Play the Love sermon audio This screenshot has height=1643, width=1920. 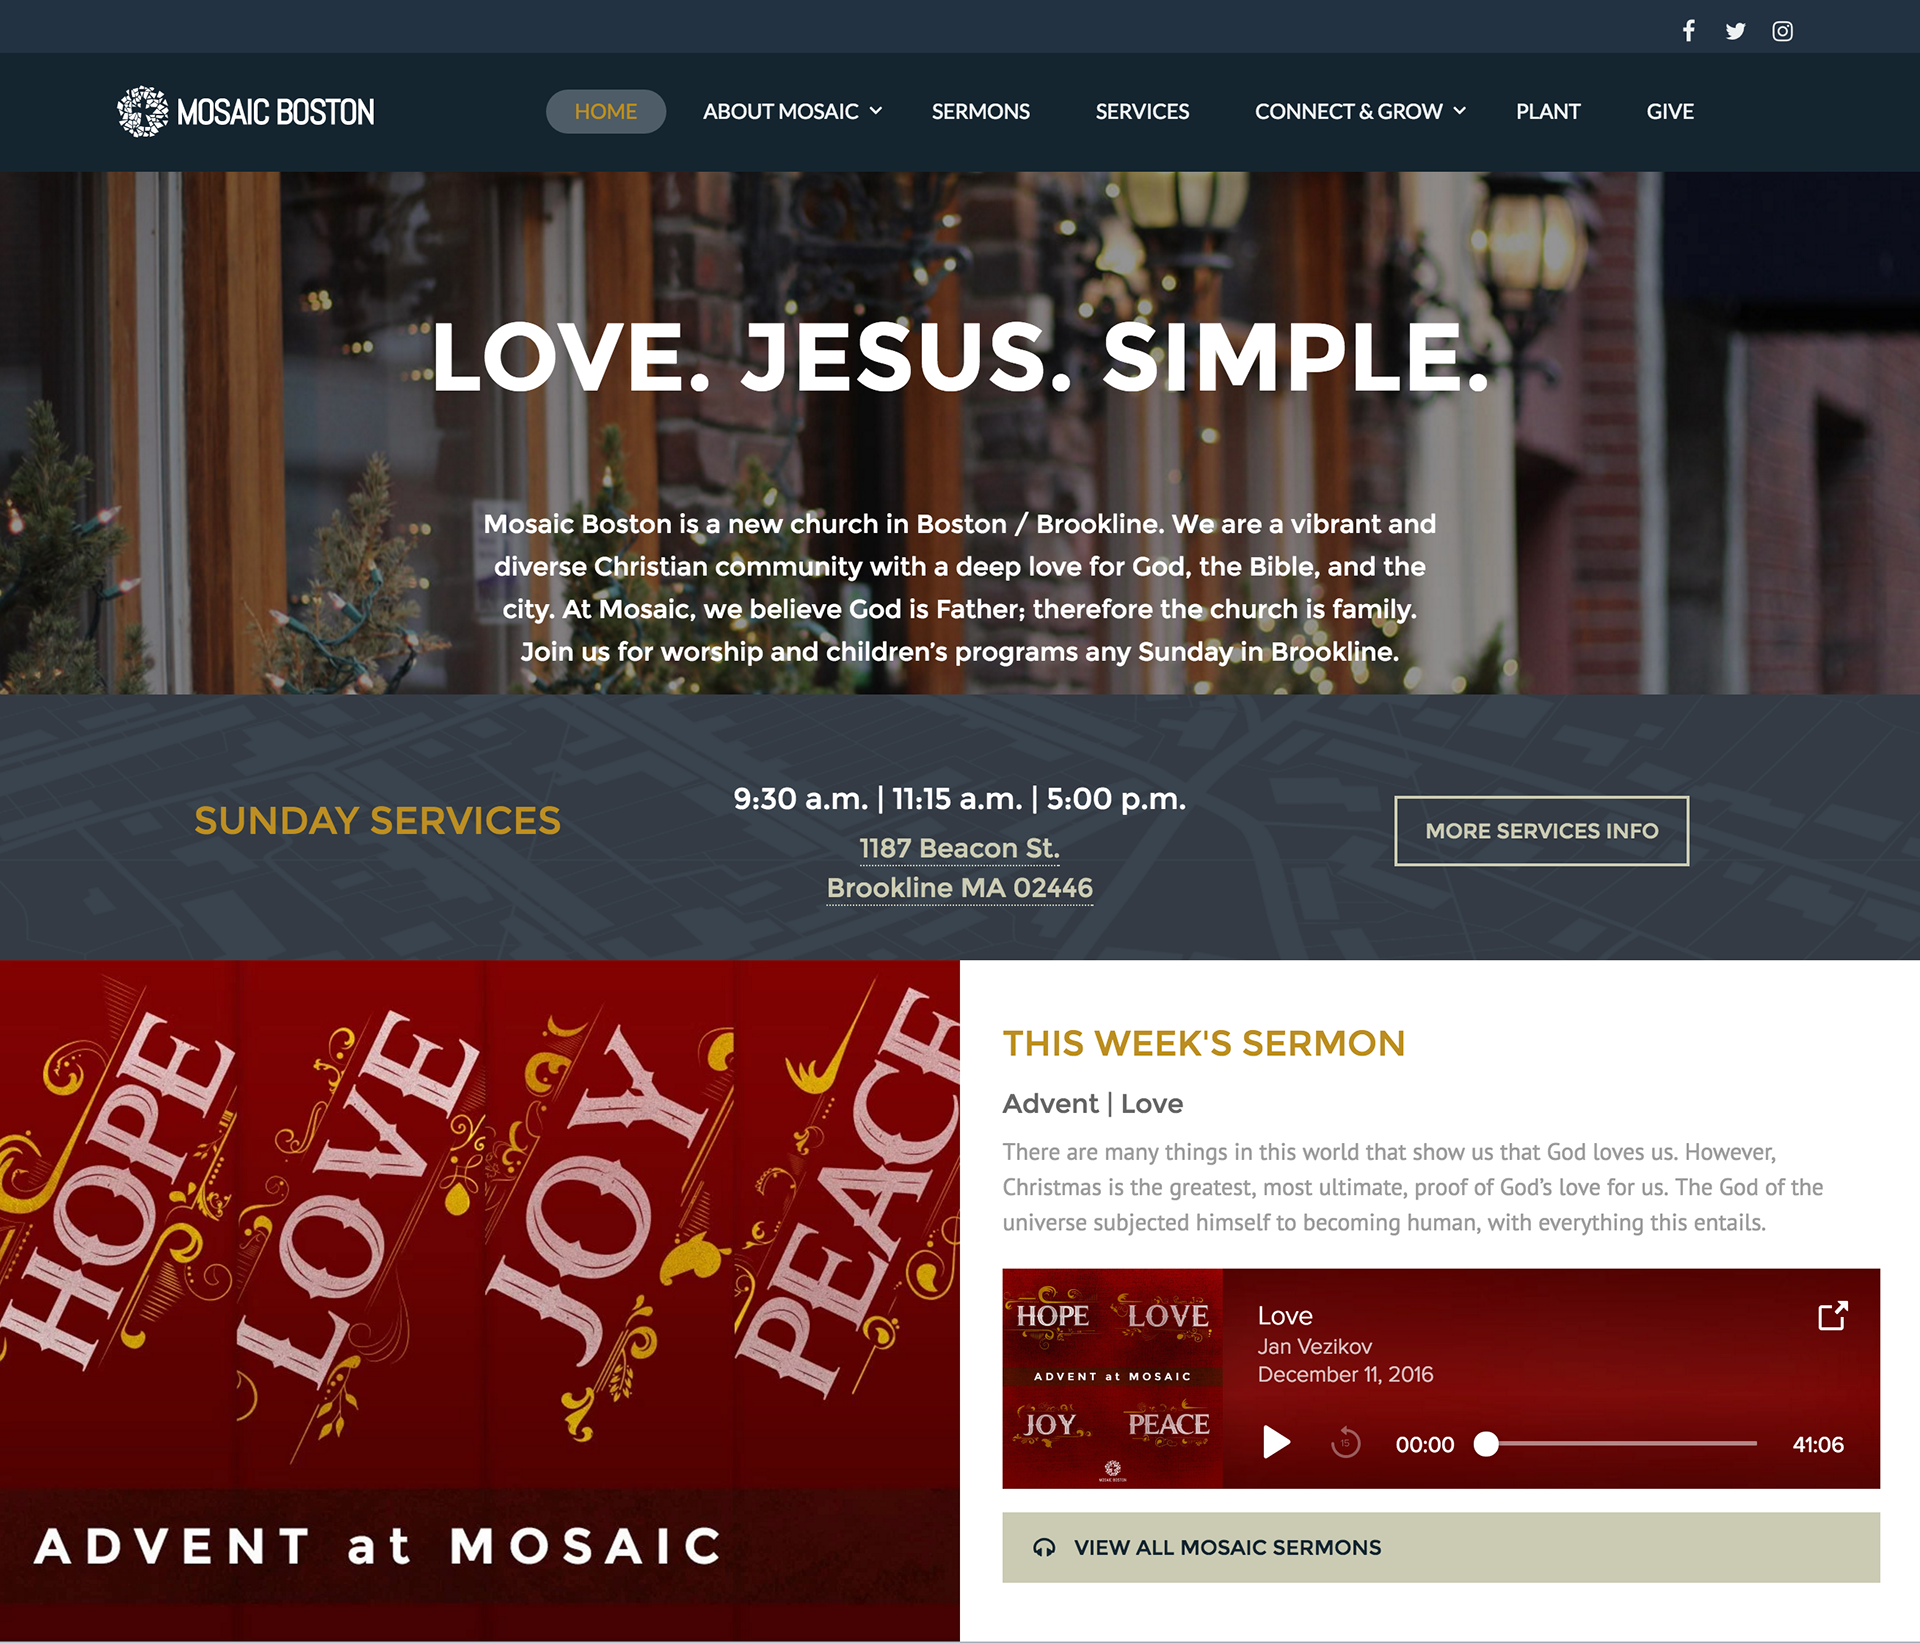click(x=1276, y=1442)
